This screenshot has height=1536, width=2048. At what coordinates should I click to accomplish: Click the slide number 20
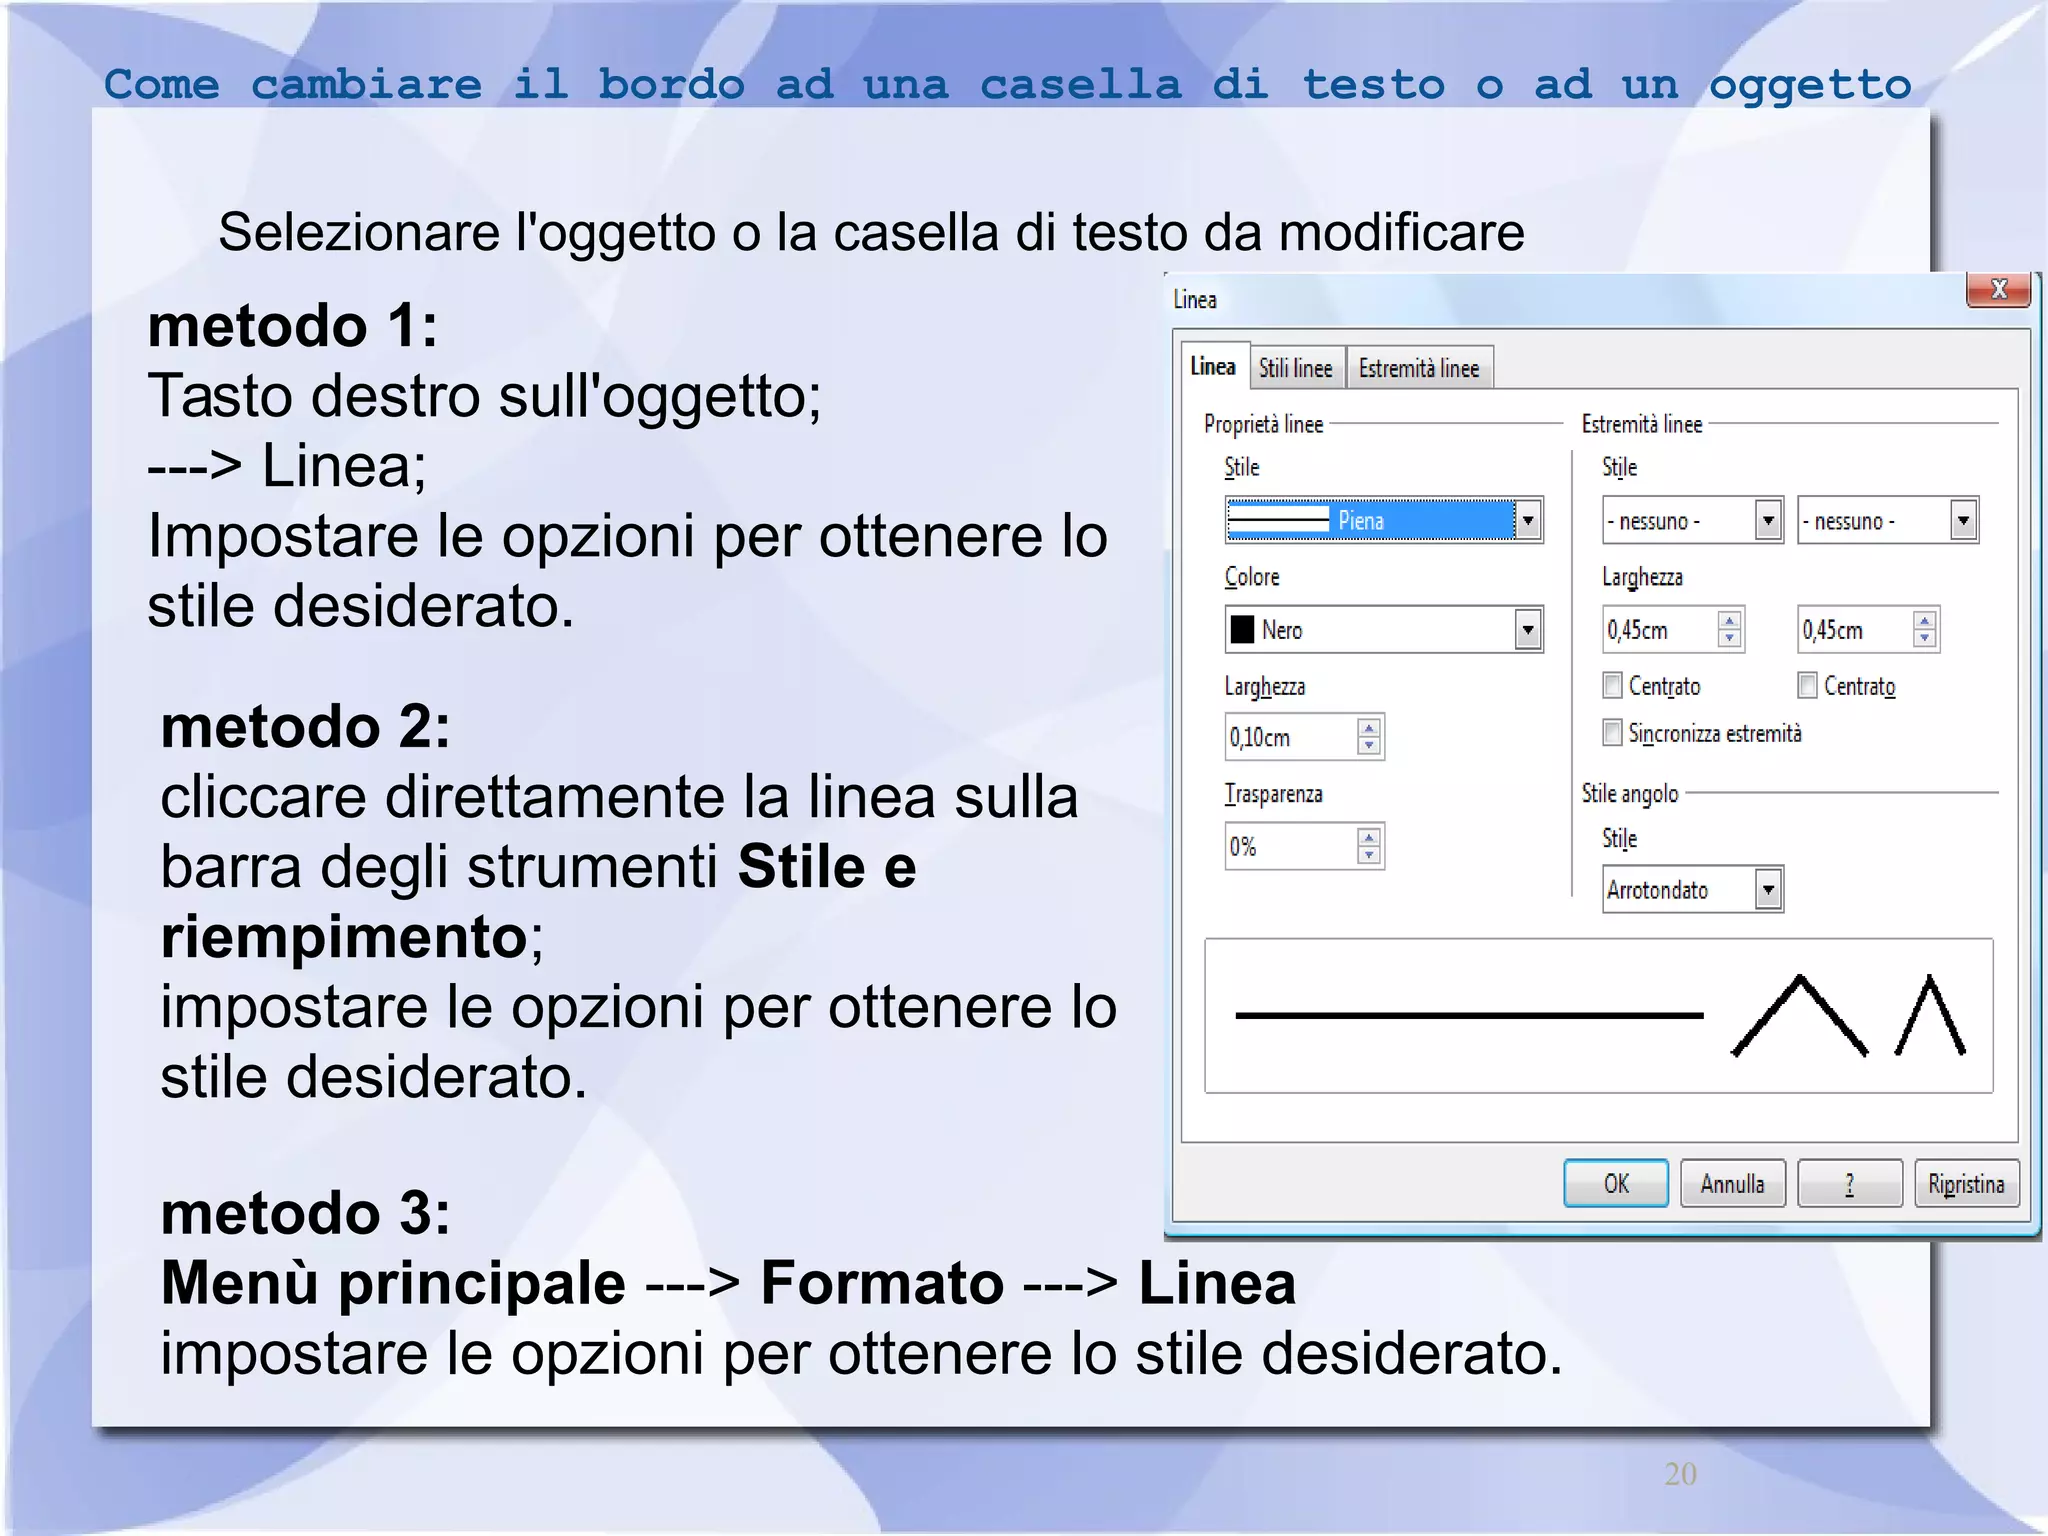pos(1680,1474)
